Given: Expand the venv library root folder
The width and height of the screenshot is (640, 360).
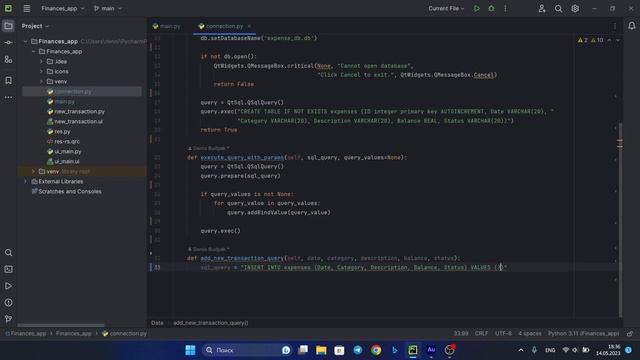Looking at the screenshot, I should point(33,171).
